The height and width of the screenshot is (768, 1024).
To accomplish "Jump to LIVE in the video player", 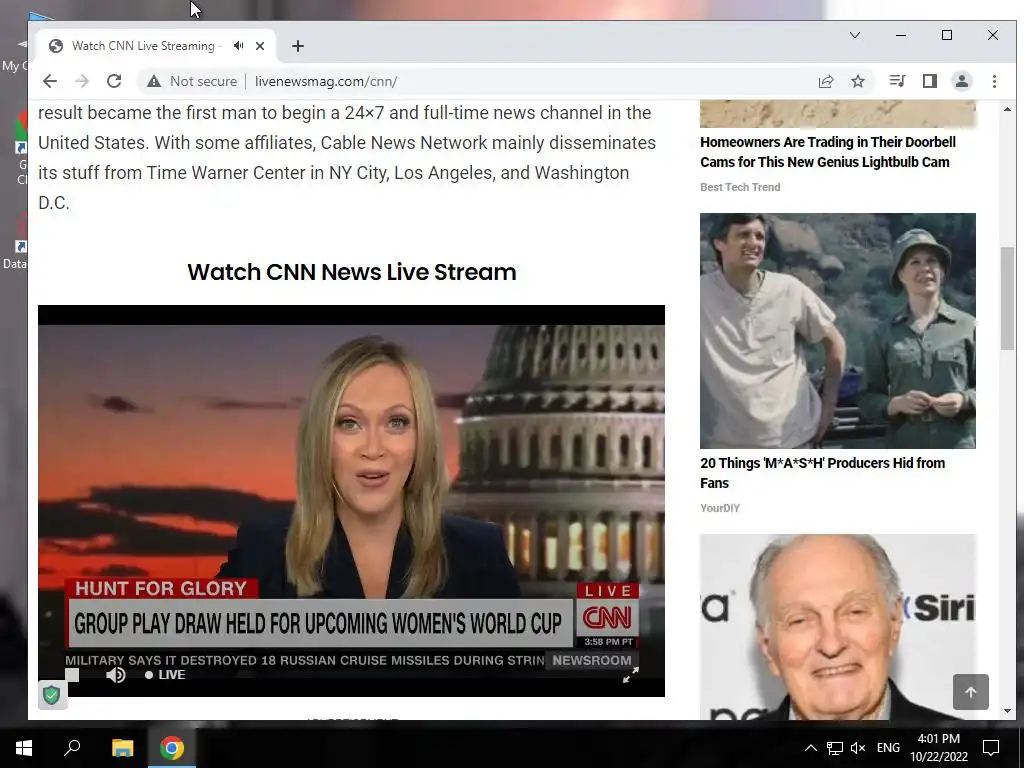I will [165, 675].
